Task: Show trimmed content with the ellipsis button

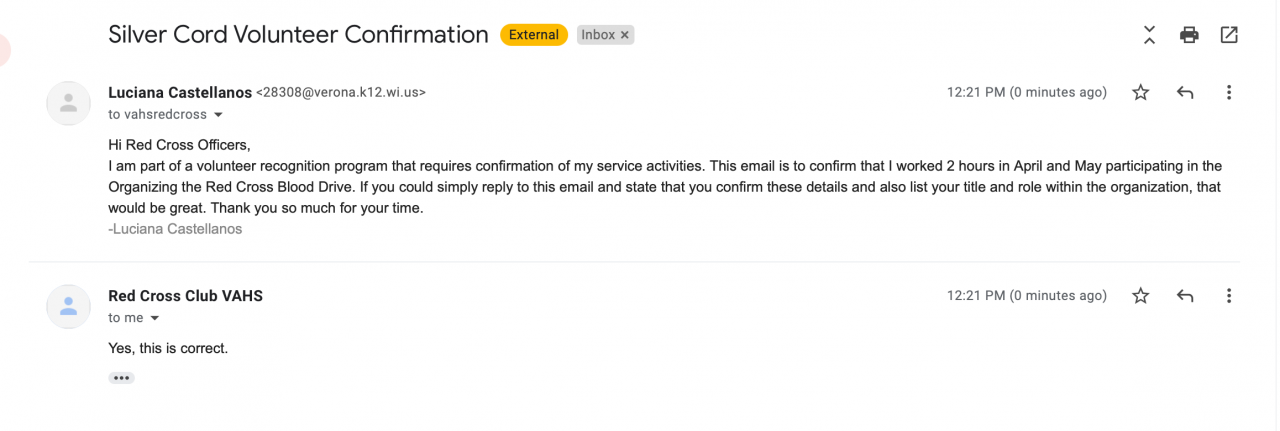Action: (x=121, y=378)
